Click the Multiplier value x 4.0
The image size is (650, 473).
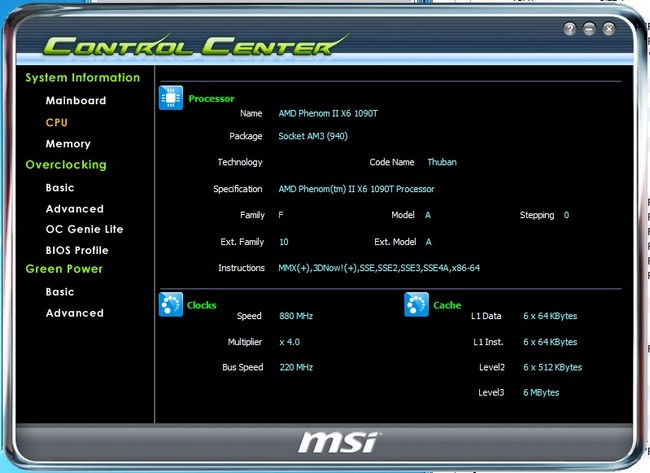pos(289,342)
